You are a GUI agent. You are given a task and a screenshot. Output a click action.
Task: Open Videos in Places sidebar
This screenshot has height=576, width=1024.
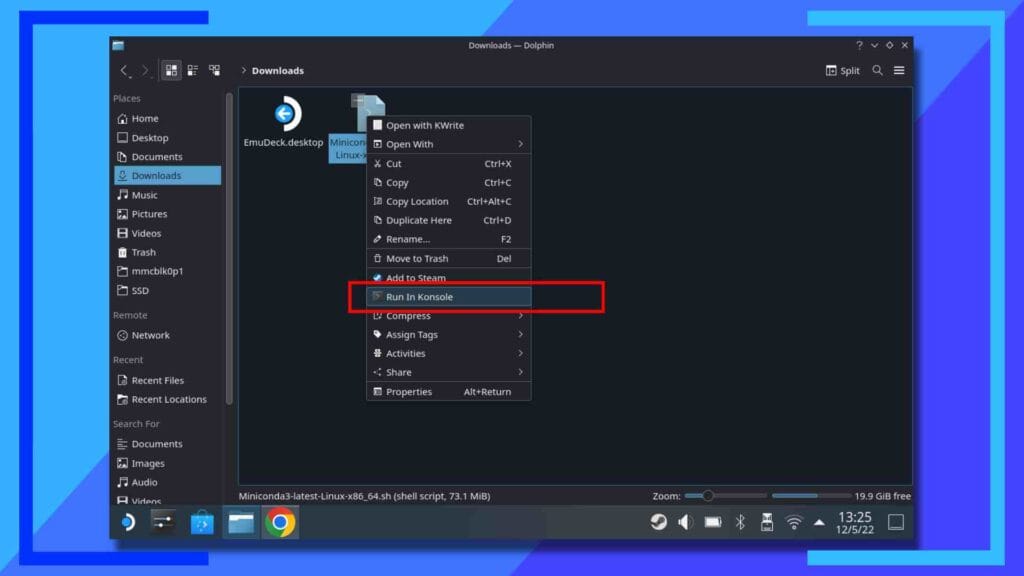tap(168, 233)
